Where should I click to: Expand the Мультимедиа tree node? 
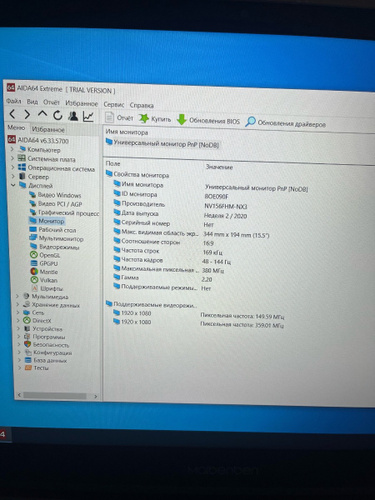coord(17,296)
